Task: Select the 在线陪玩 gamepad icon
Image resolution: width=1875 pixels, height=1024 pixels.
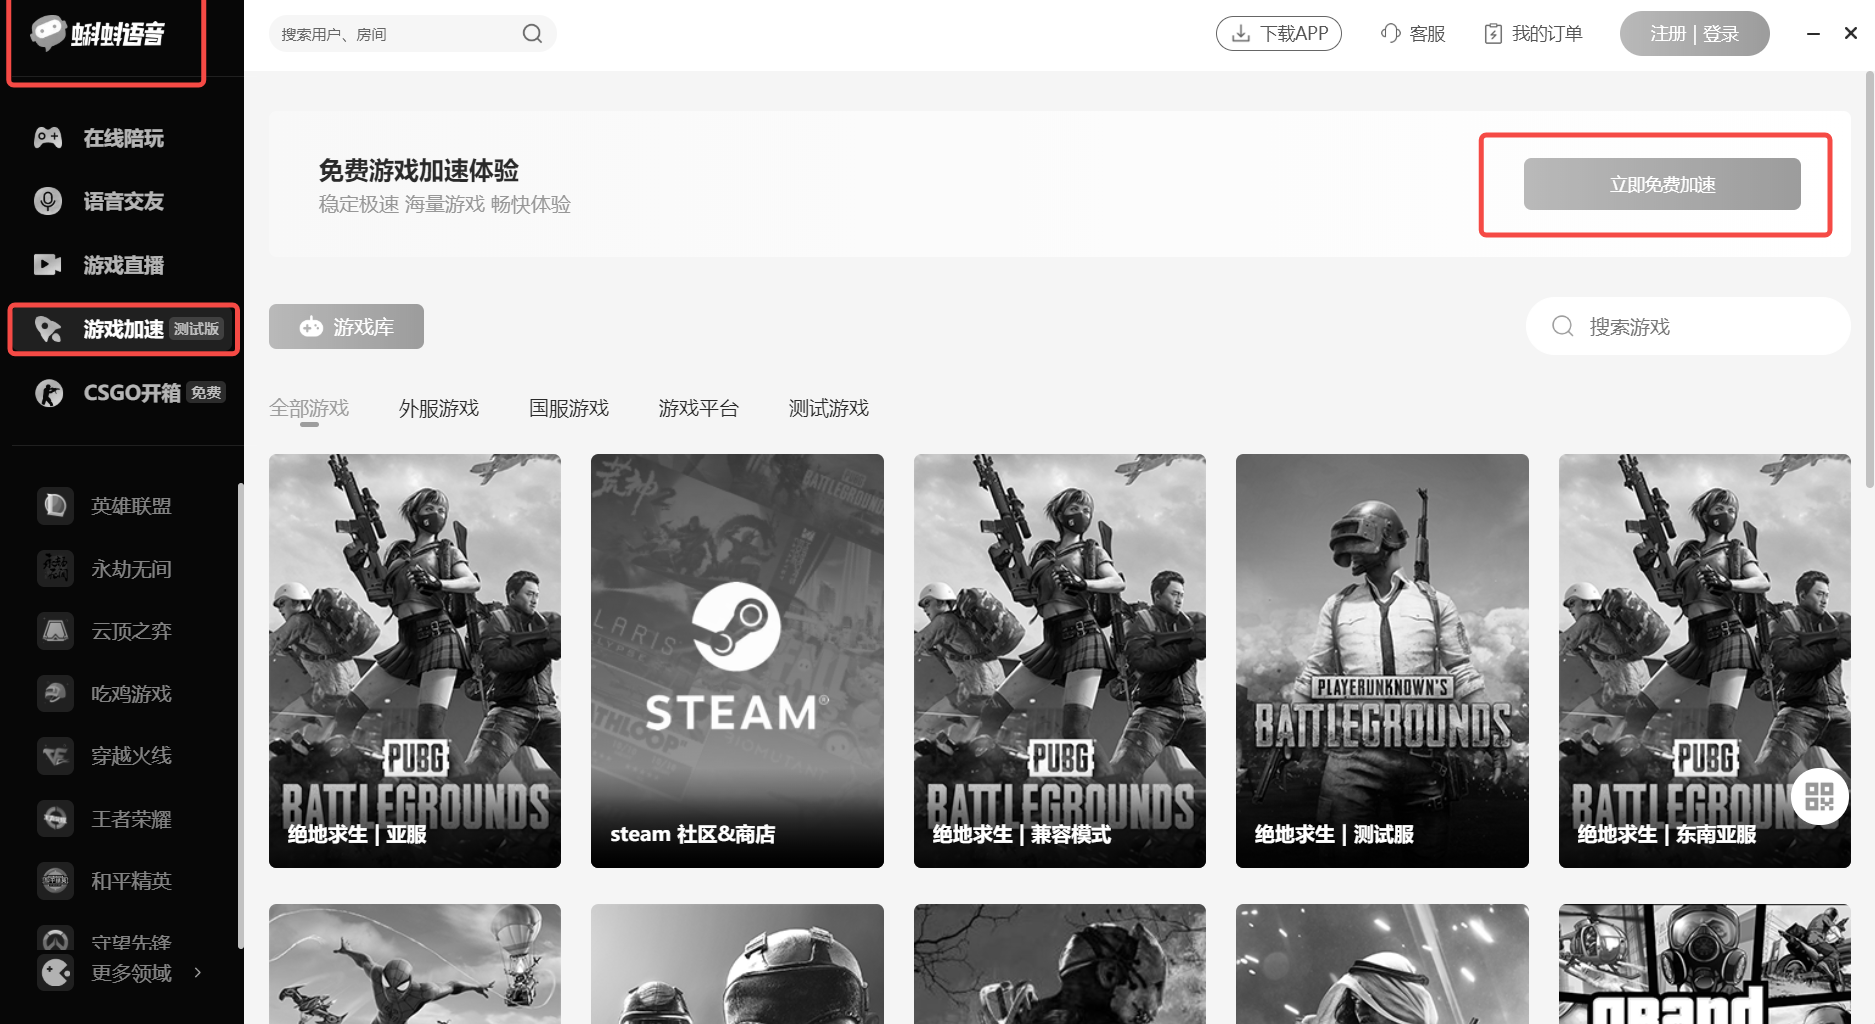Action: coord(48,138)
